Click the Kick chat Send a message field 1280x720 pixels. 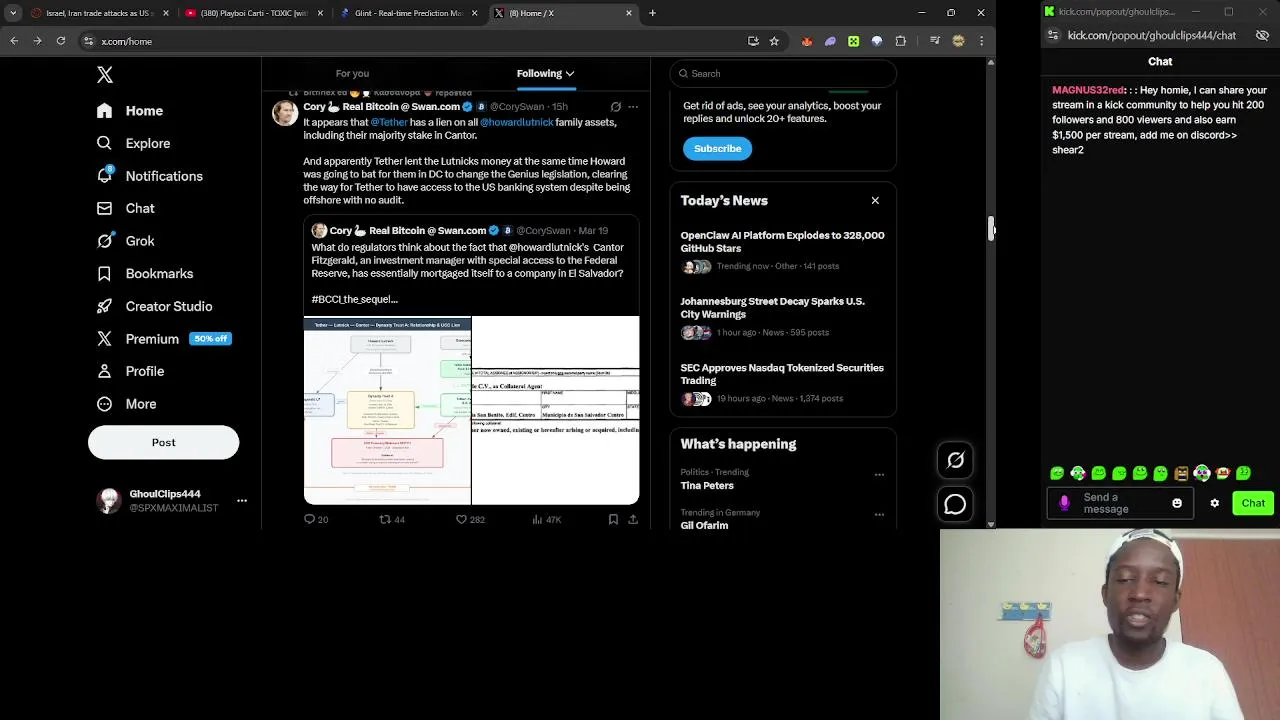point(1122,503)
